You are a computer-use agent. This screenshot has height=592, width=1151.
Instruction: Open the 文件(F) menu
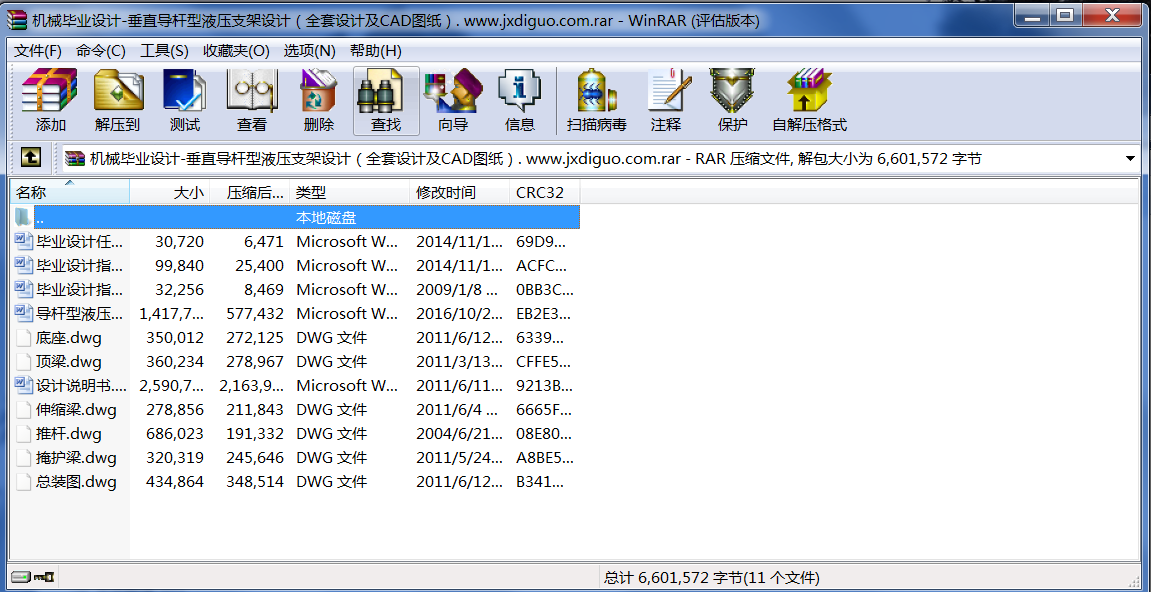[38, 51]
